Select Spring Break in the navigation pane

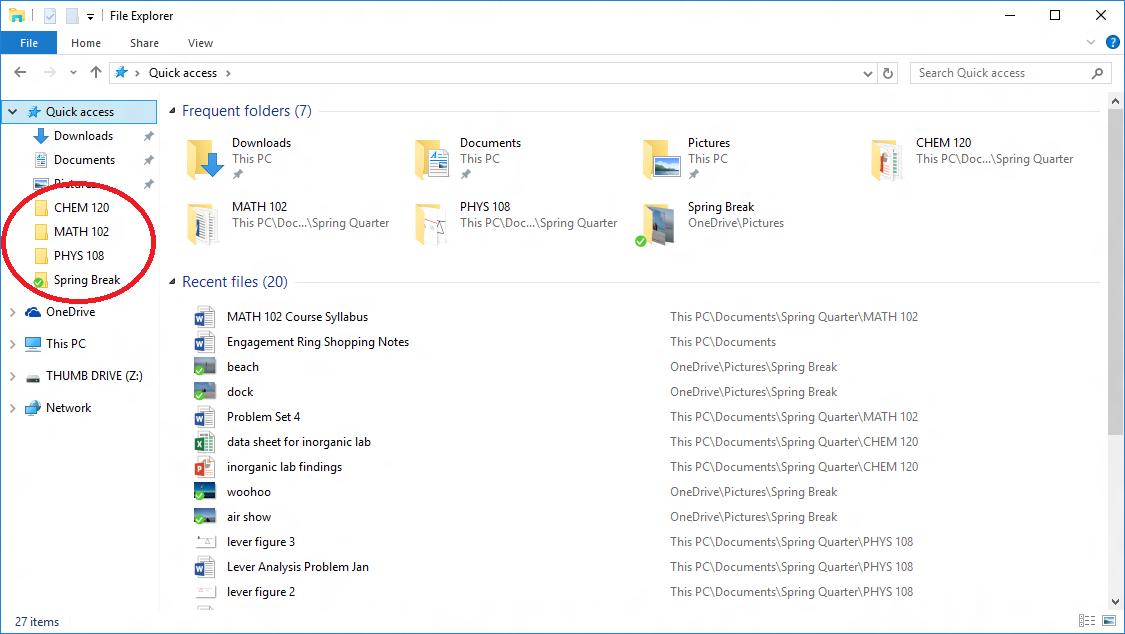click(86, 280)
